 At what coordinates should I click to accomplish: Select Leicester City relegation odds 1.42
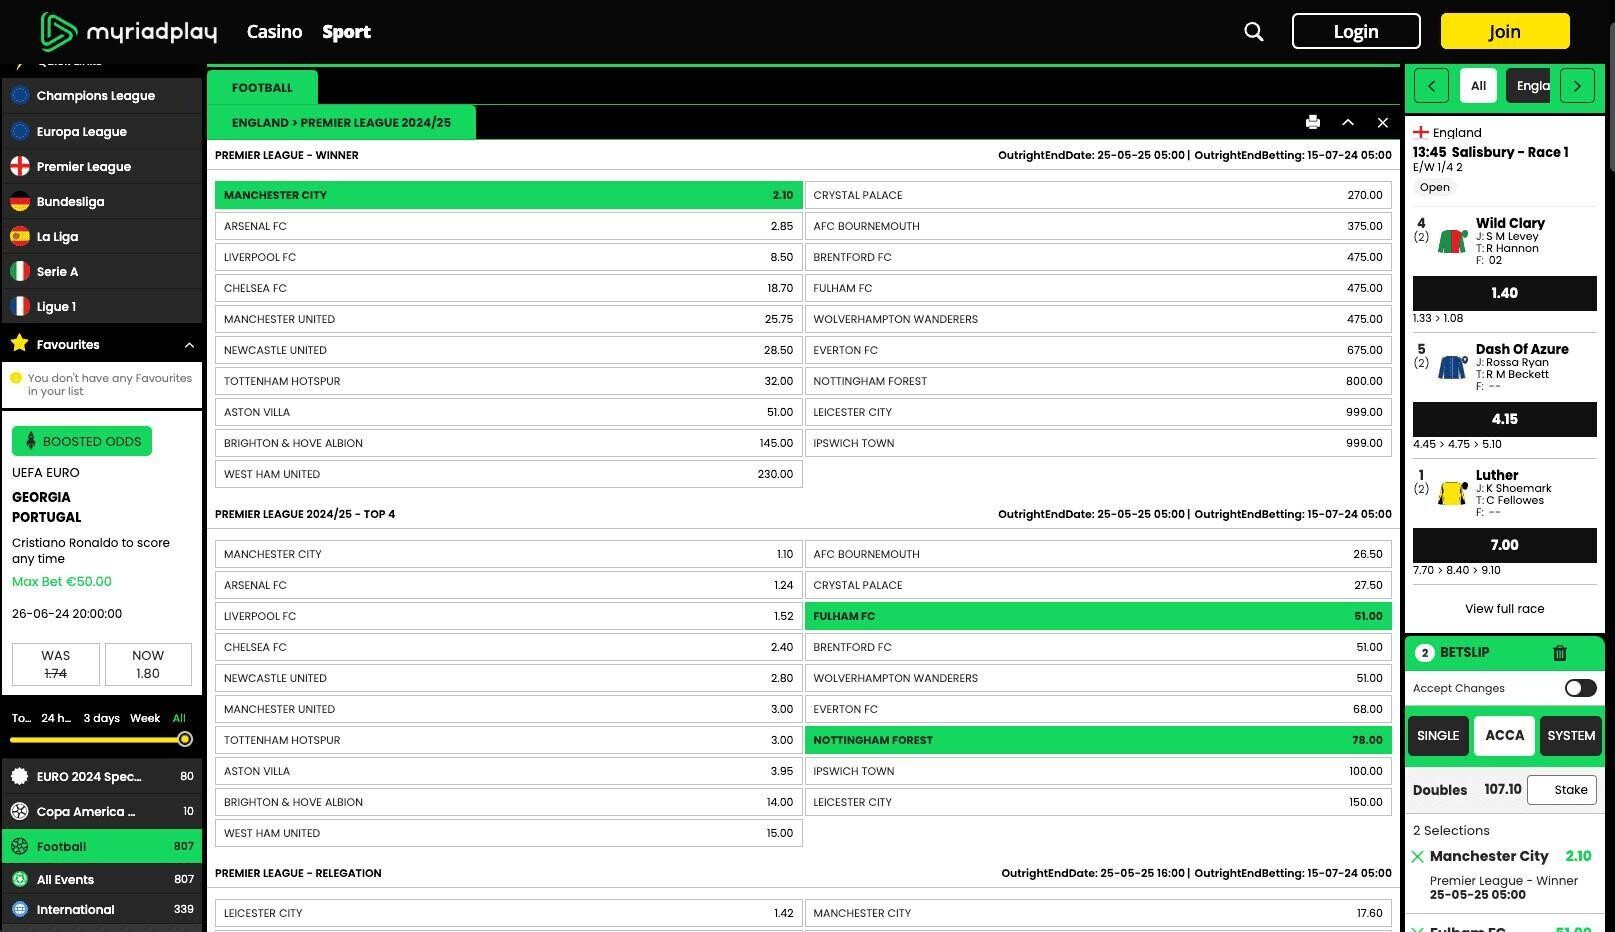pyautogui.click(x=509, y=913)
